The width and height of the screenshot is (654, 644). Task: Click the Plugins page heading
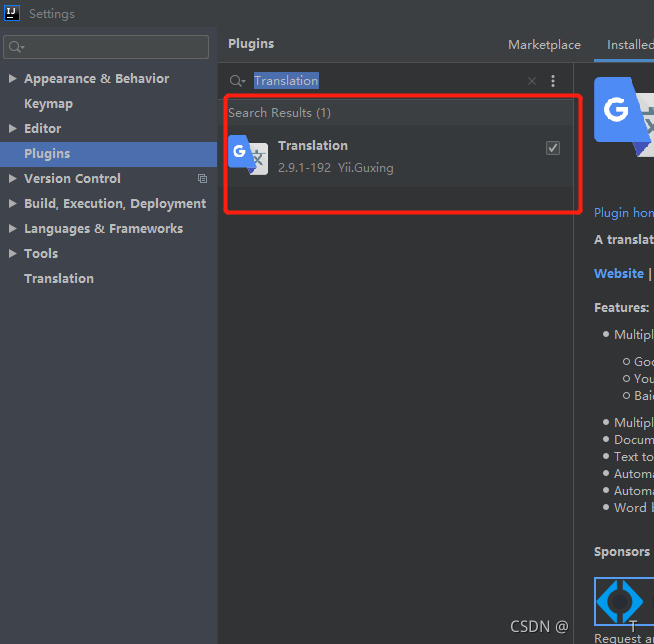(x=251, y=44)
